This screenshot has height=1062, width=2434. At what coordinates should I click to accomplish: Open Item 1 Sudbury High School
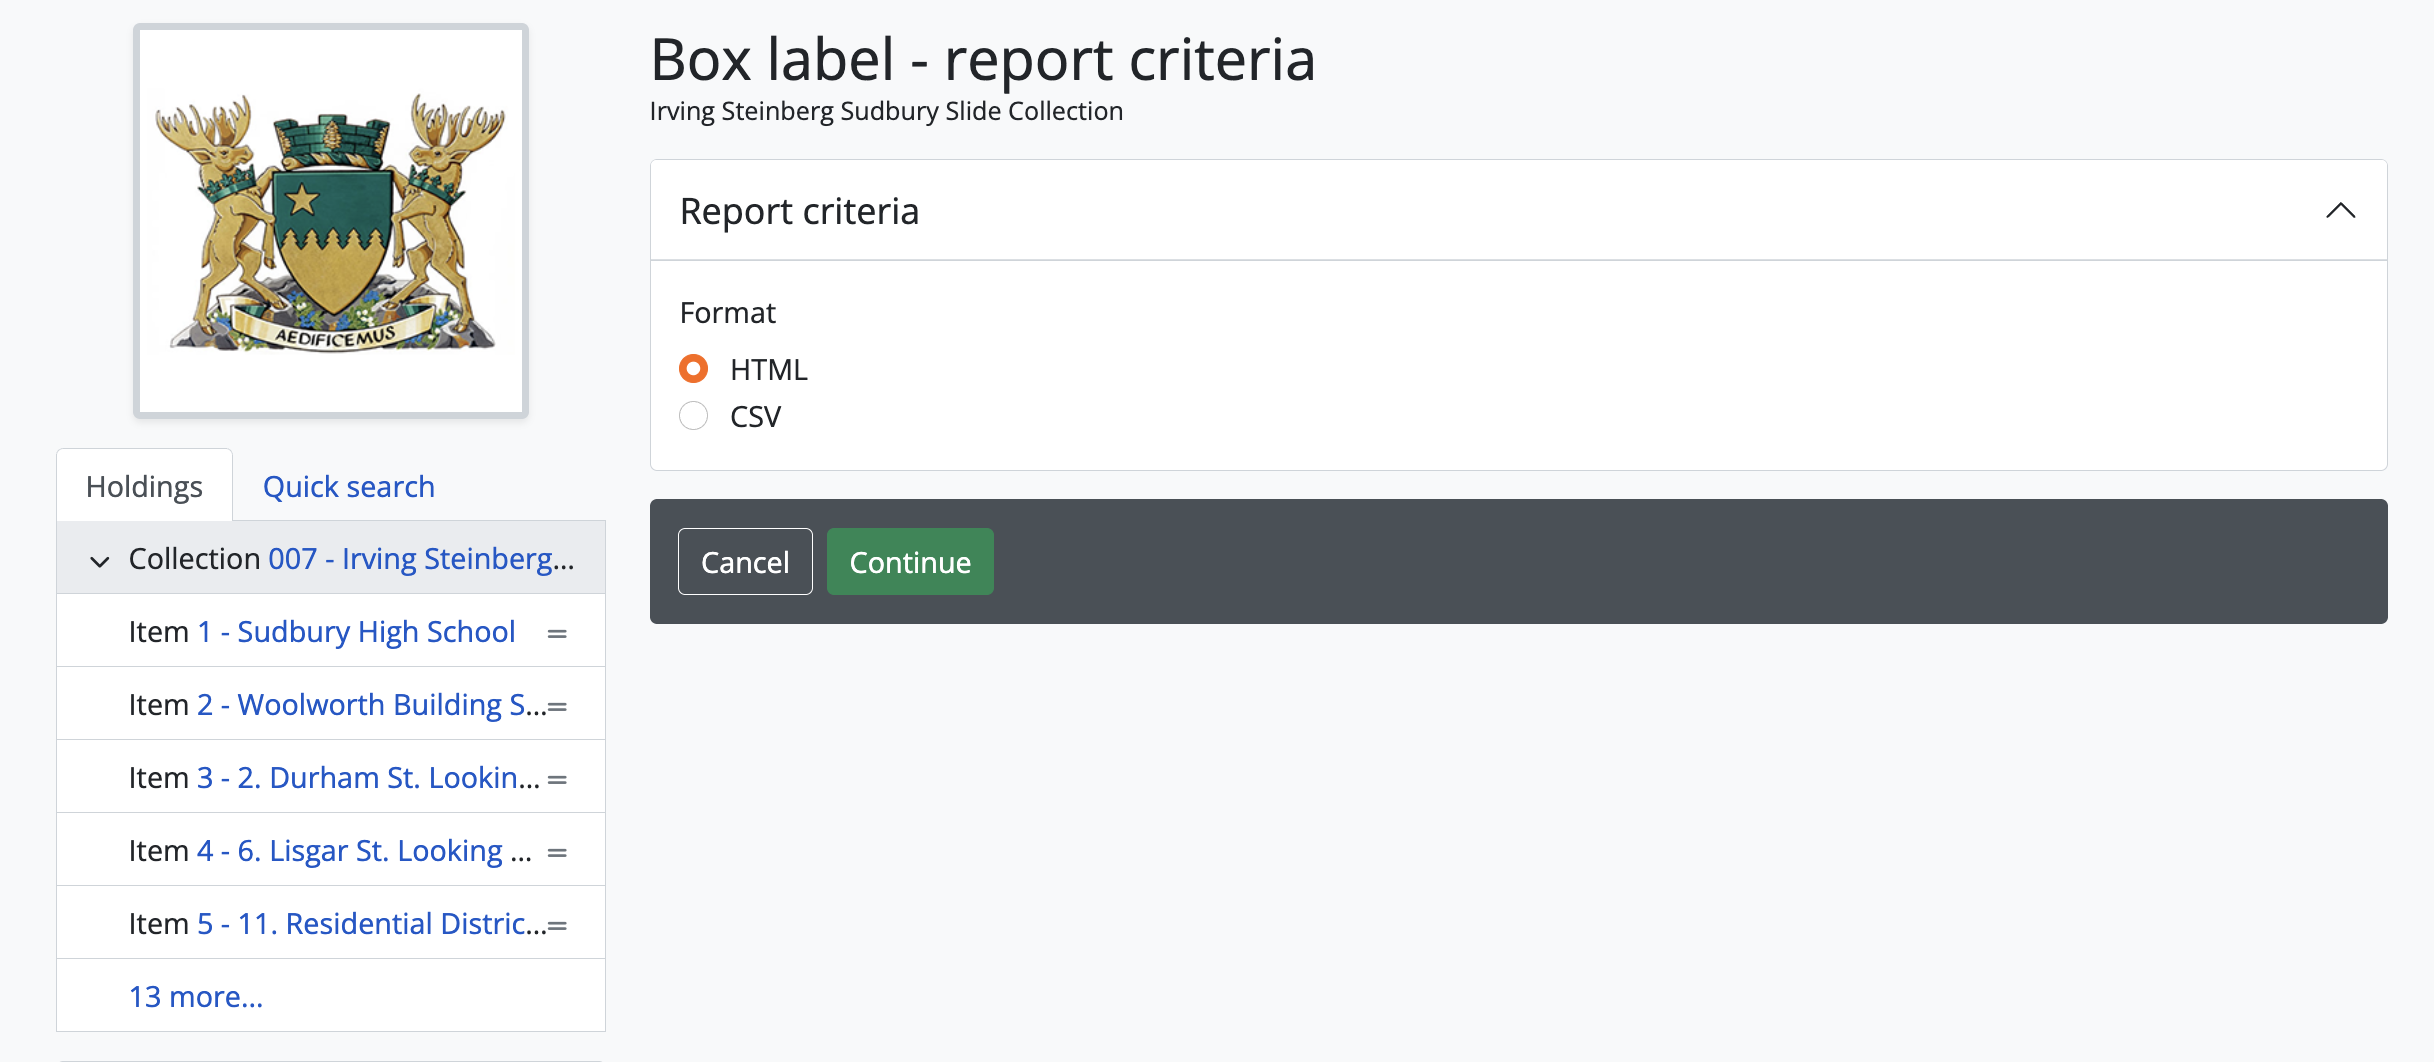click(375, 632)
